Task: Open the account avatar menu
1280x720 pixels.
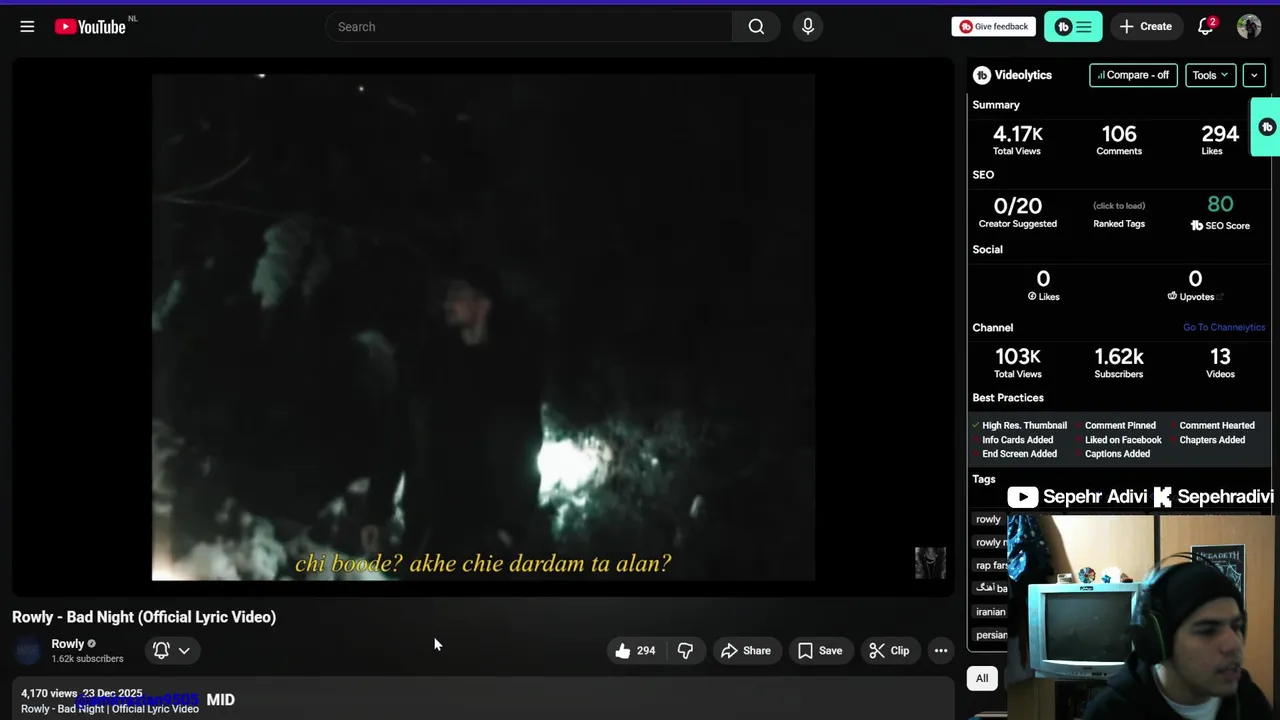Action: click(x=1249, y=27)
